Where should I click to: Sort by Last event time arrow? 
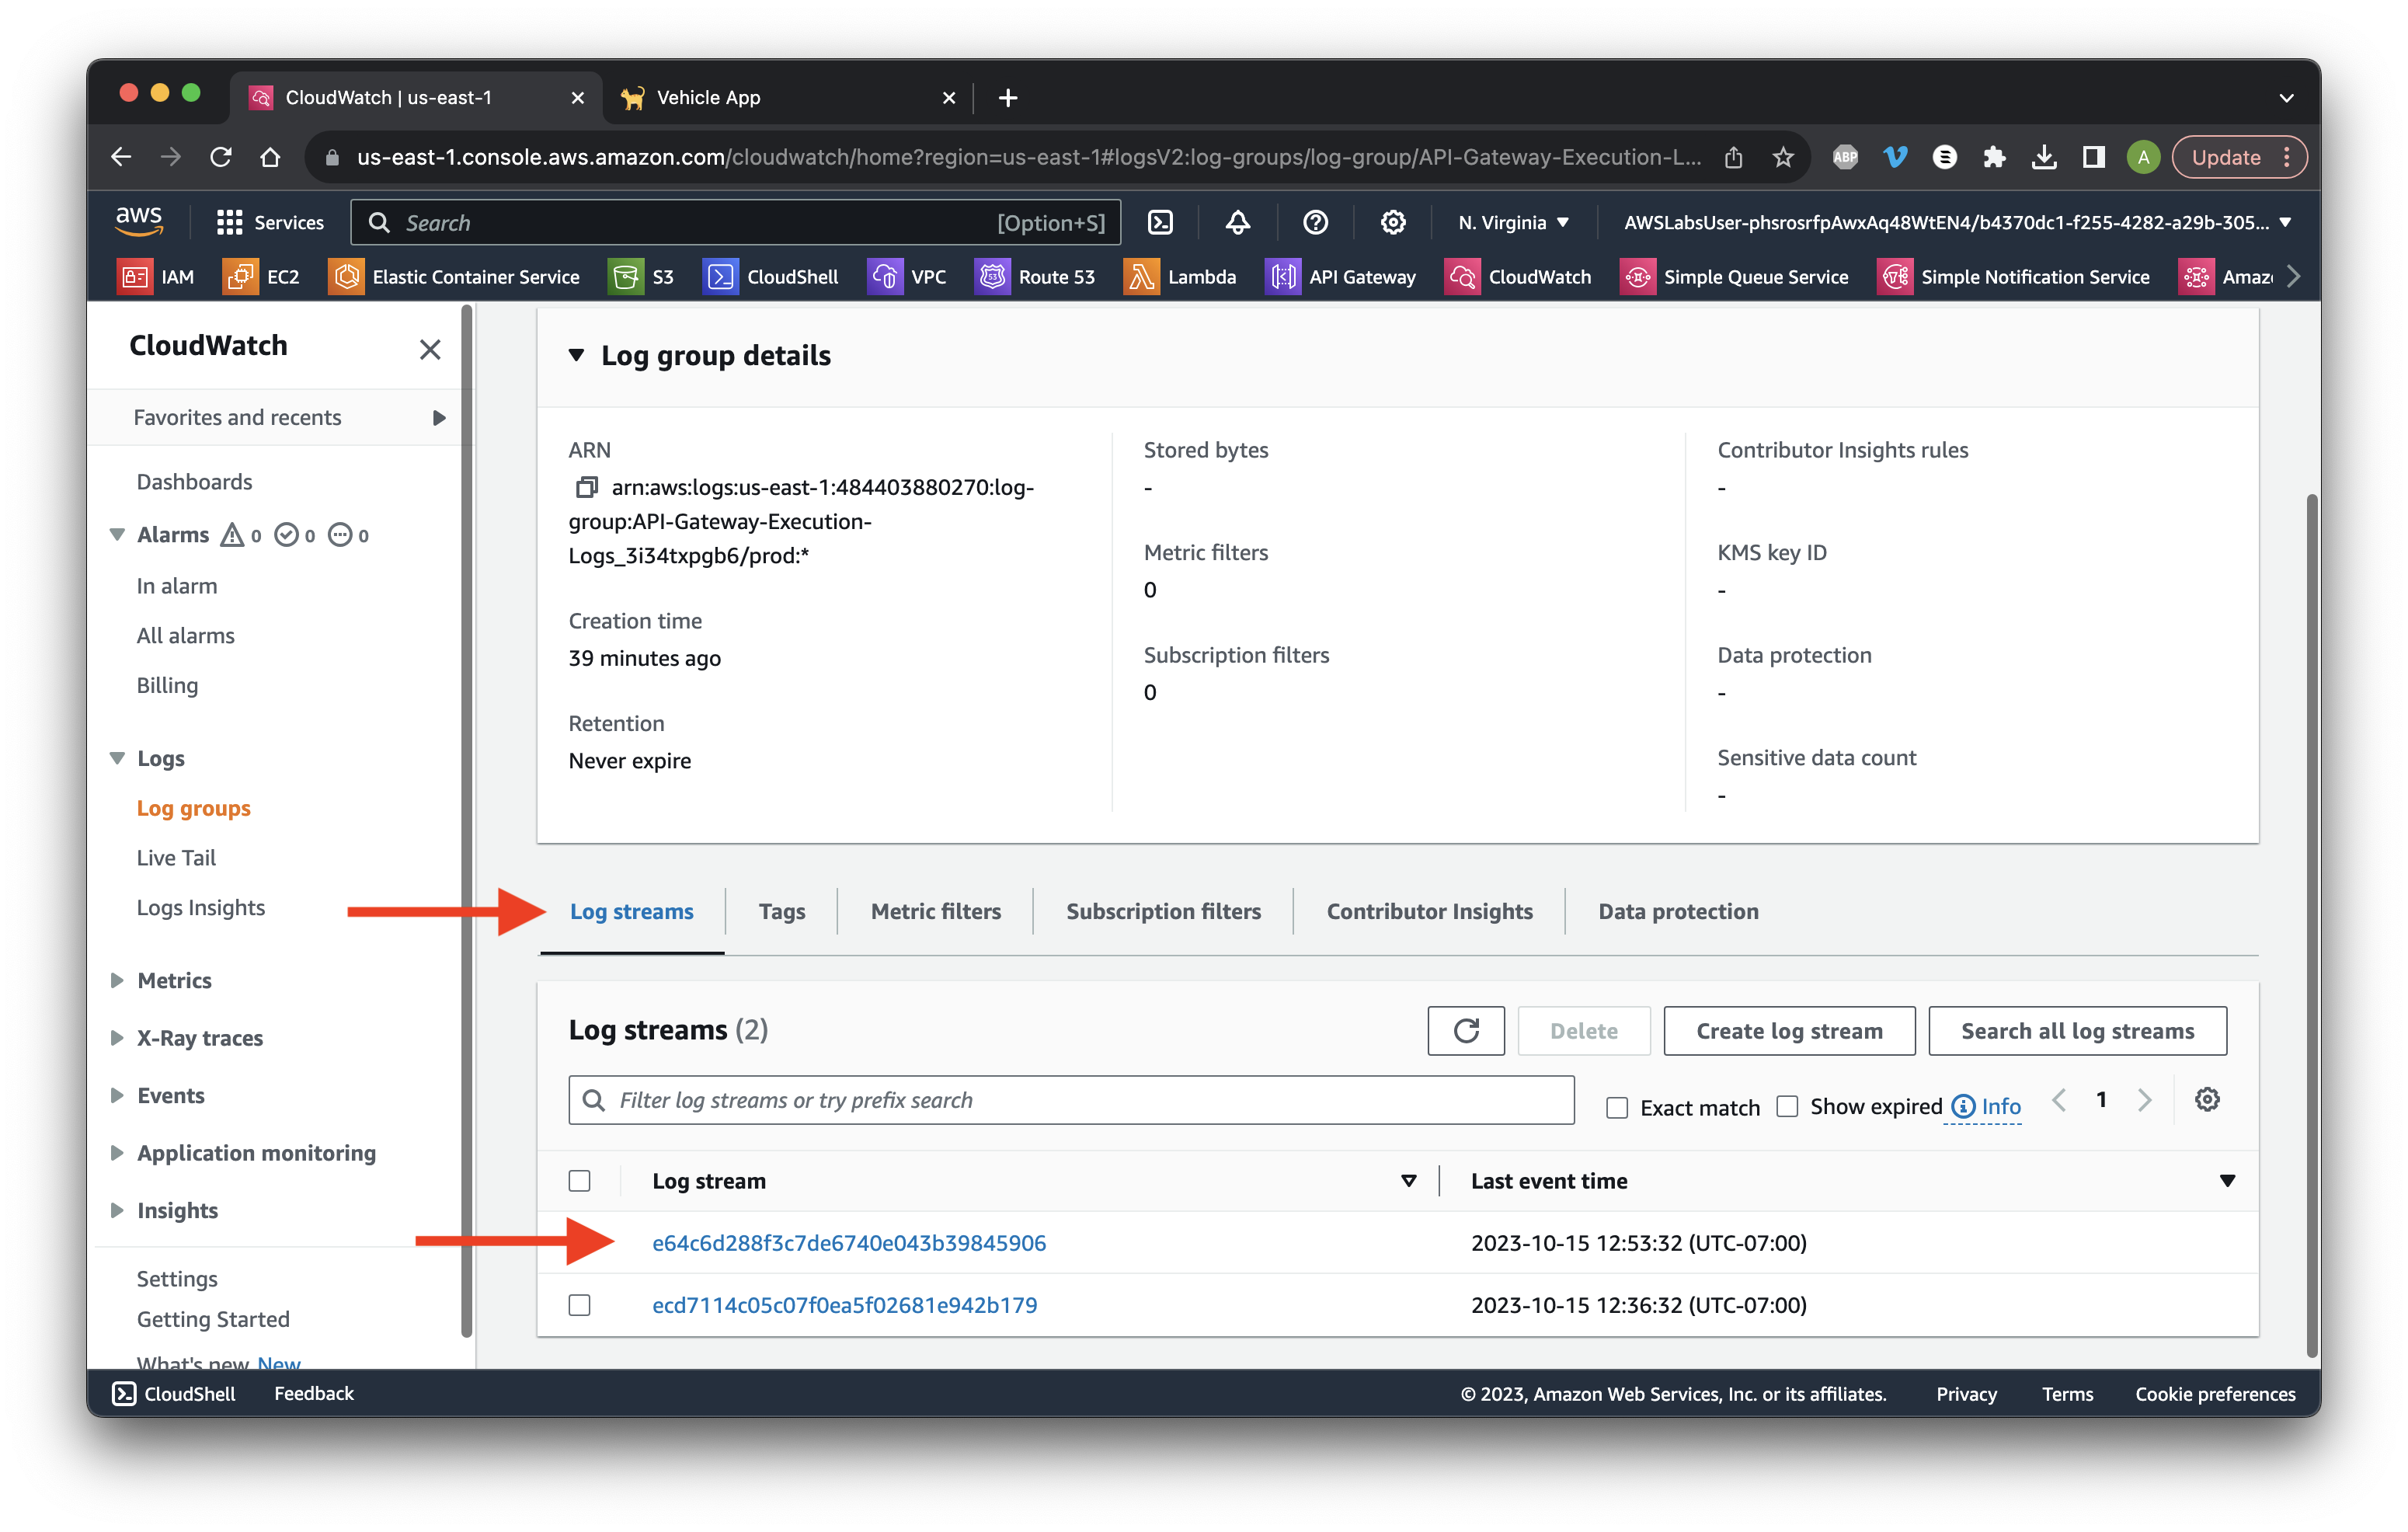click(x=2227, y=1180)
